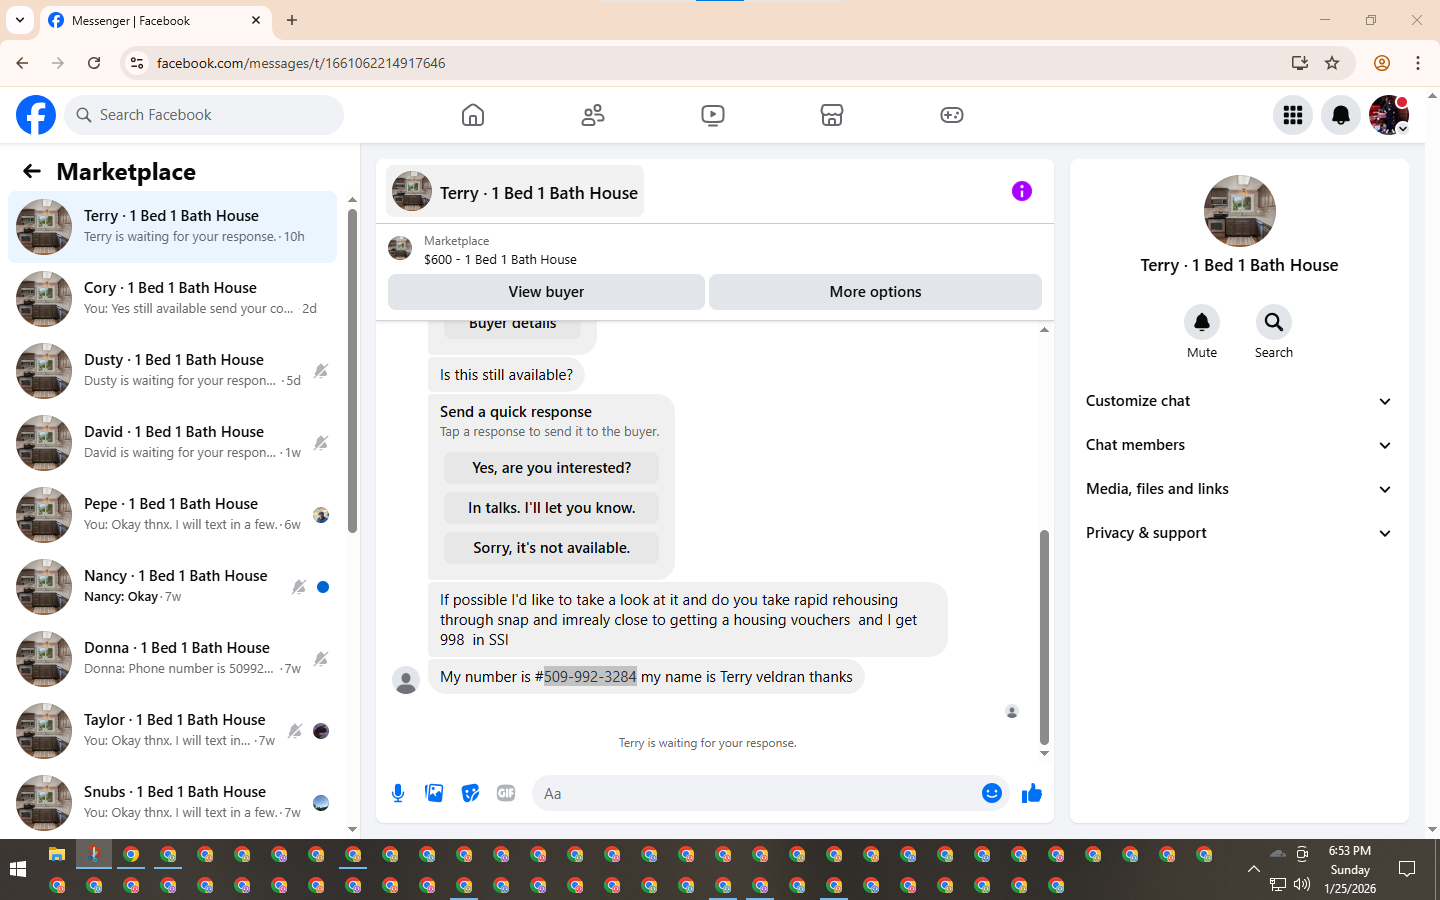This screenshot has height=900, width=1440.
Task: Expand Privacy & support section
Action: [1239, 533]
